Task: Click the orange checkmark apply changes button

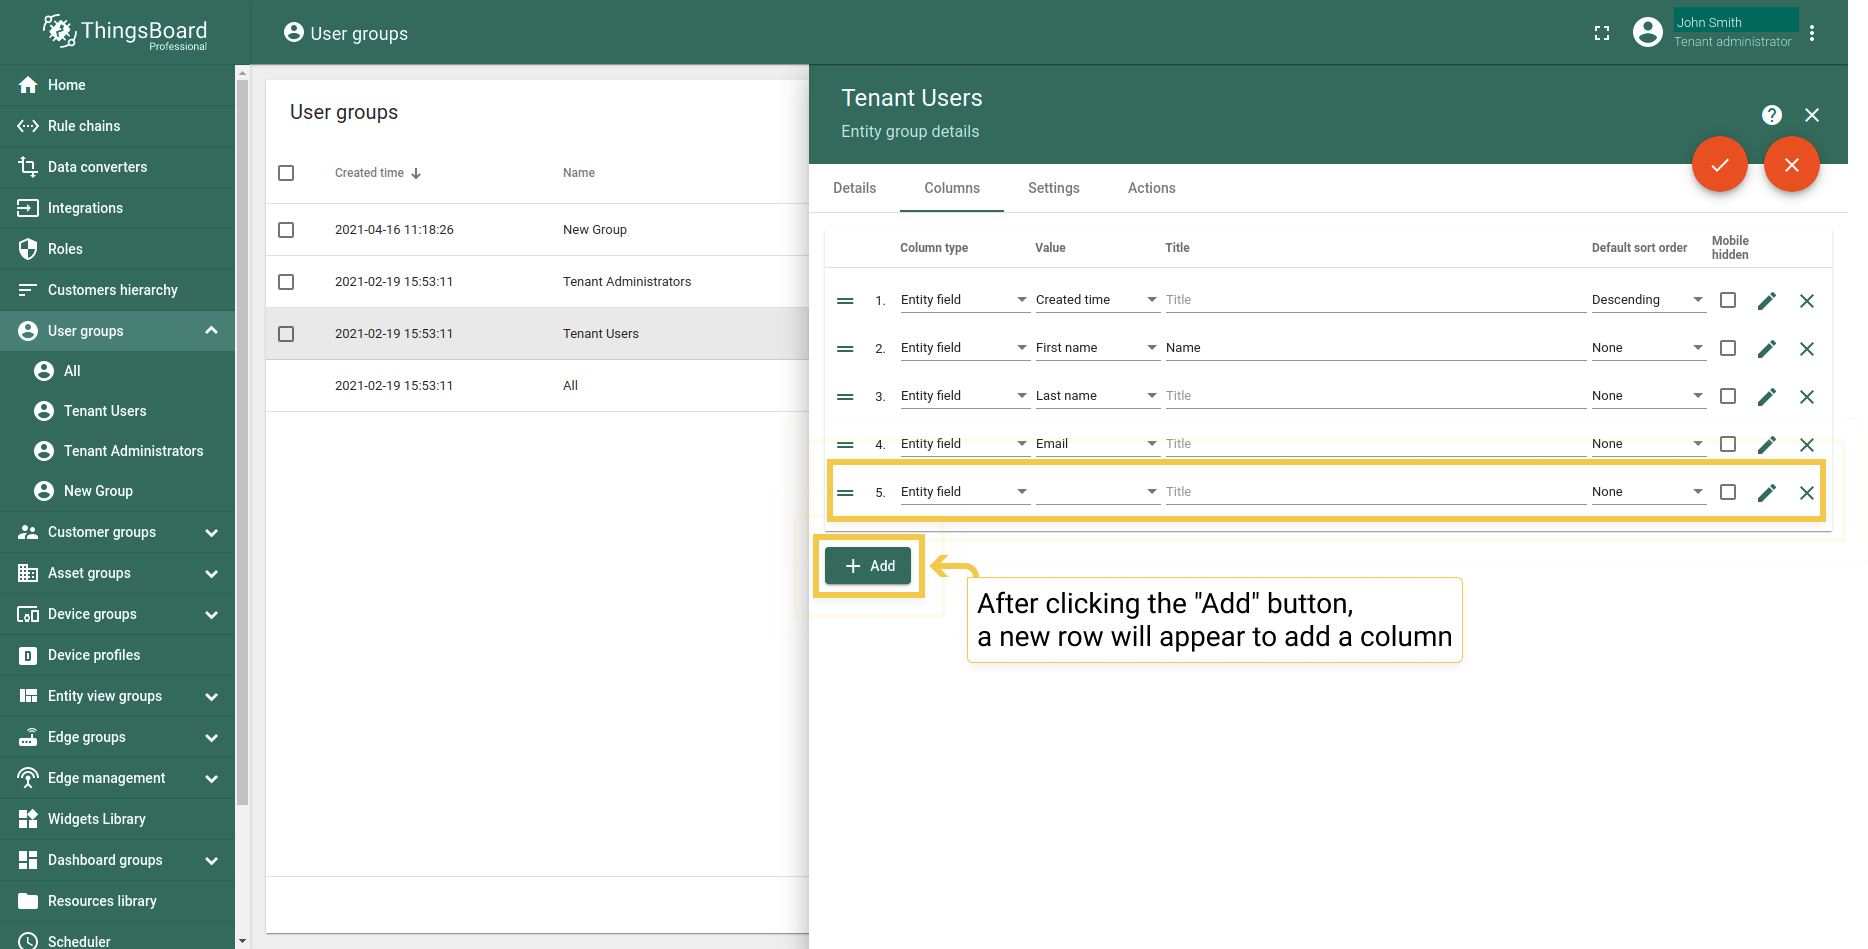Action: [x=1719, y=165]
